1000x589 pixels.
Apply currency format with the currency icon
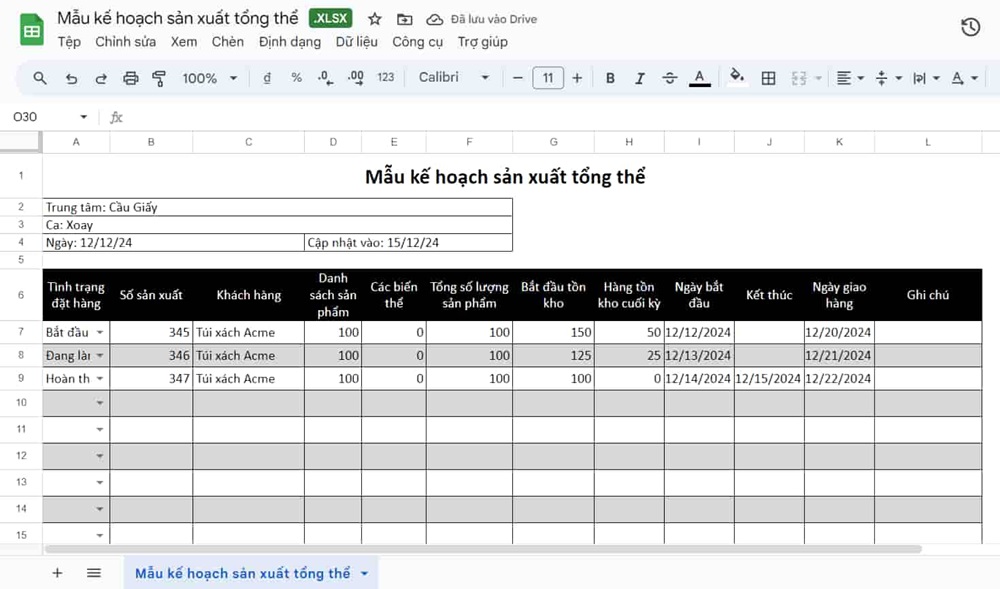click(267, 77)
